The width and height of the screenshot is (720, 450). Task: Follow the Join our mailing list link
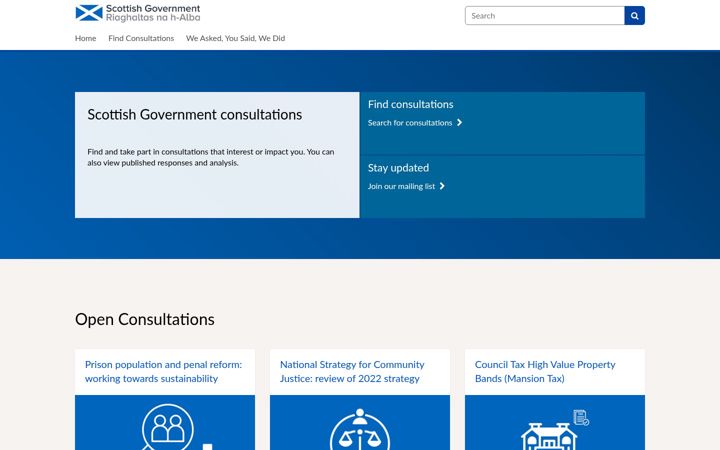pos(401,186)
